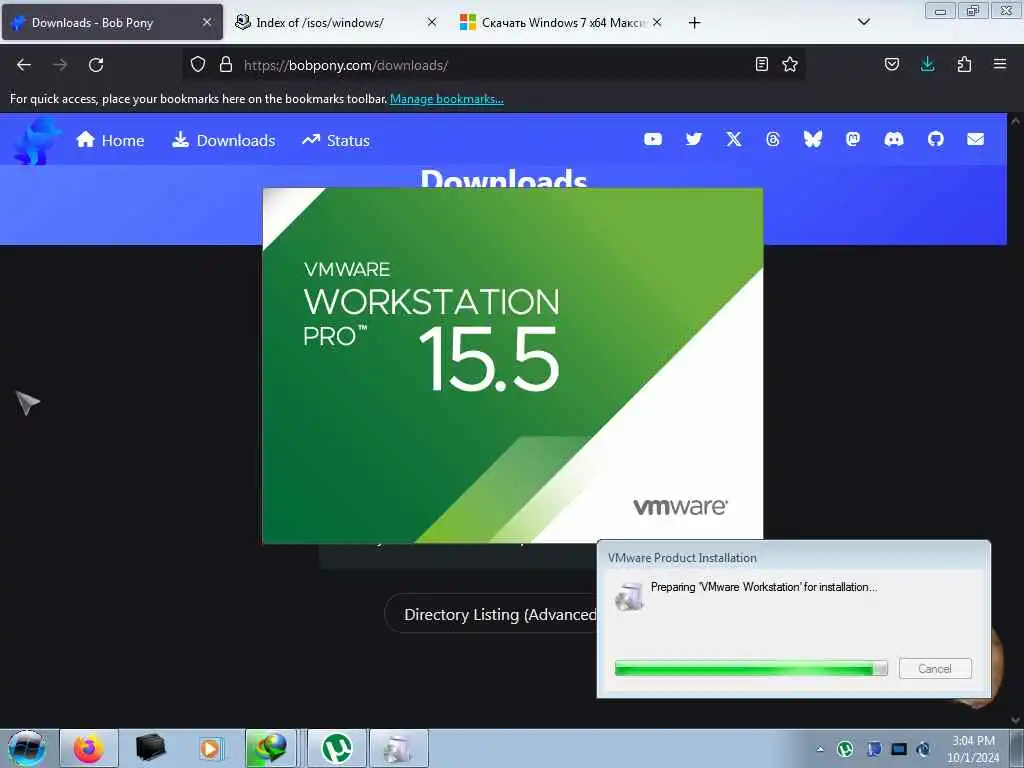
Task: View site security lock icon
Action: 226,65
